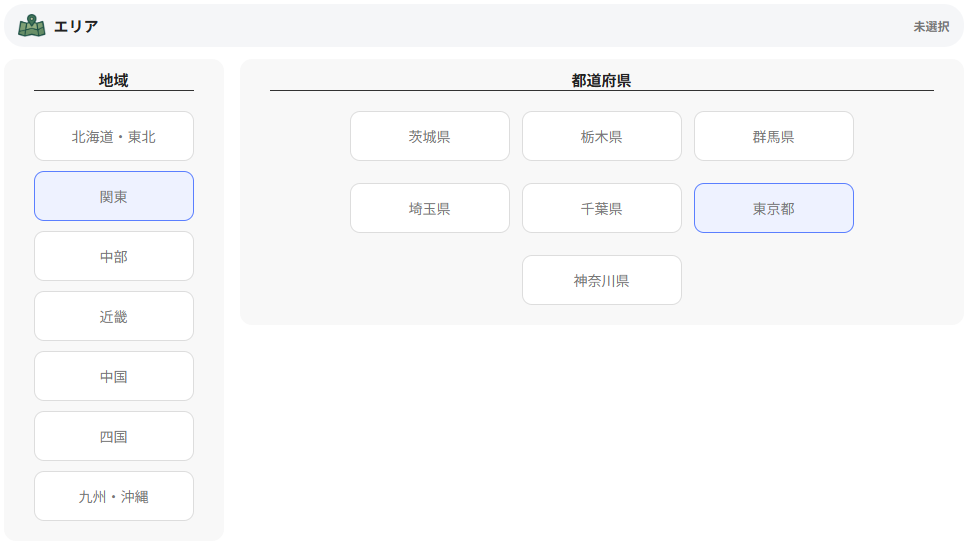The image size is (968, 548).
Task: Toggle 茨城県 prefecture selection
Action: [430, 136]
